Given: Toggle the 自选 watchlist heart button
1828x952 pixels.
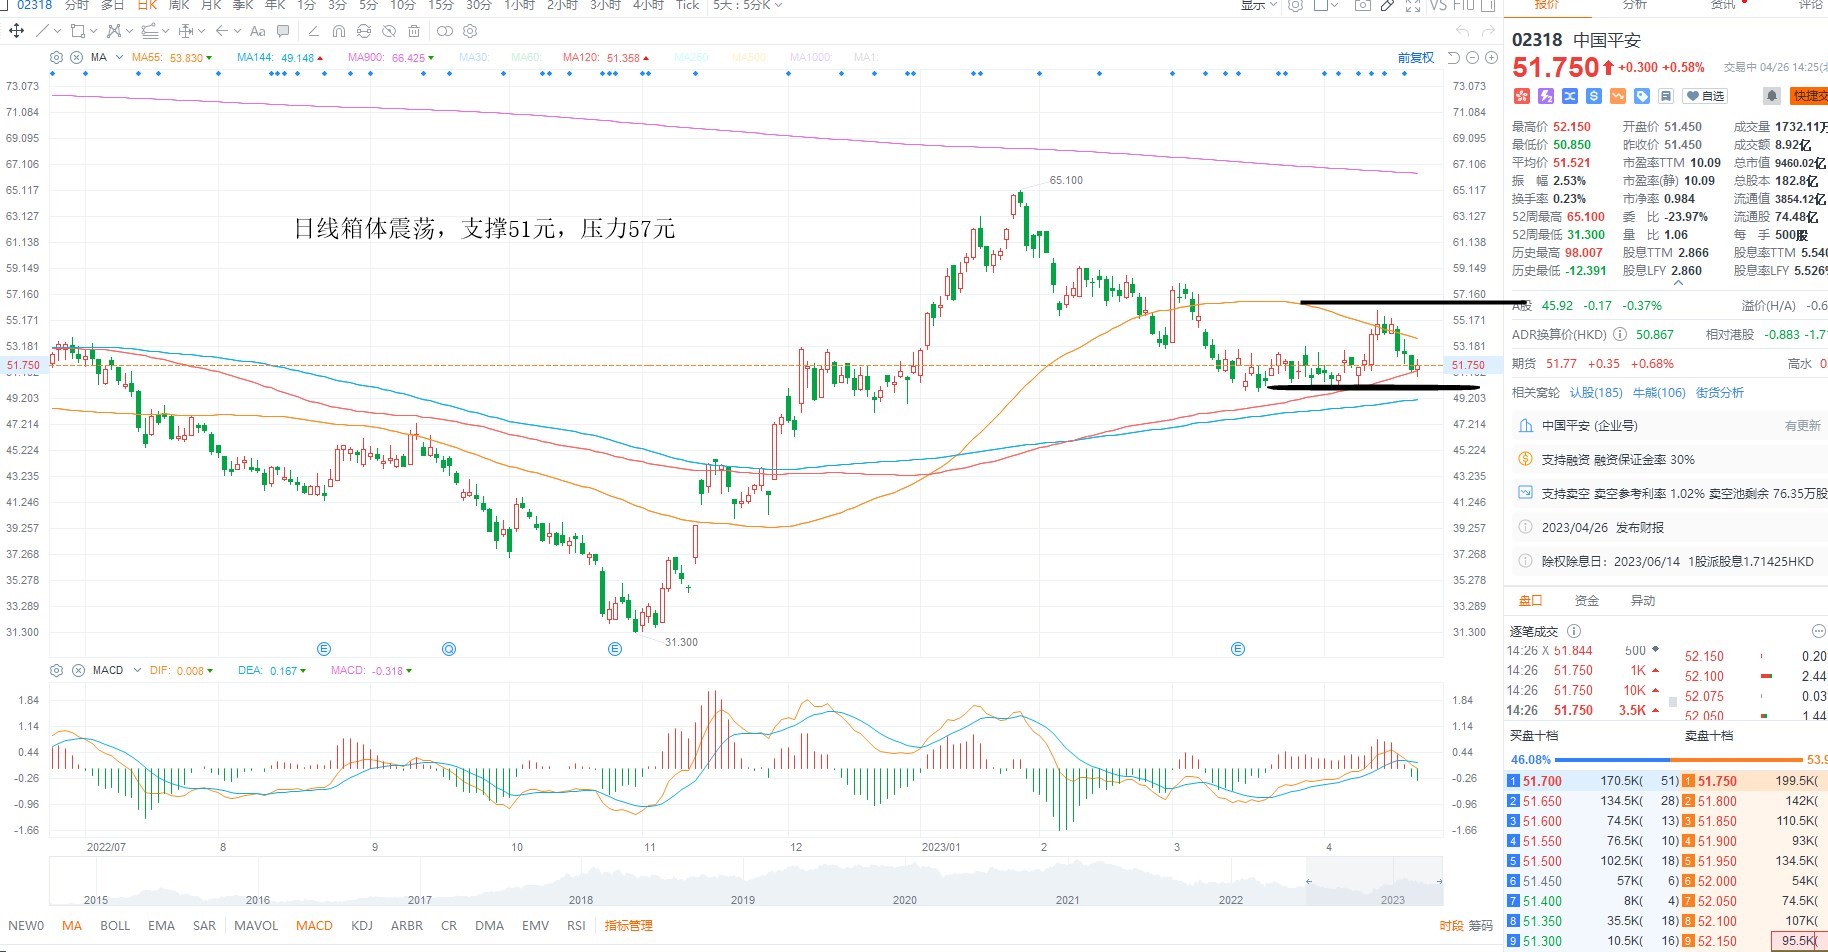Looking at the screenshot, I should (x=1705, y=96).
